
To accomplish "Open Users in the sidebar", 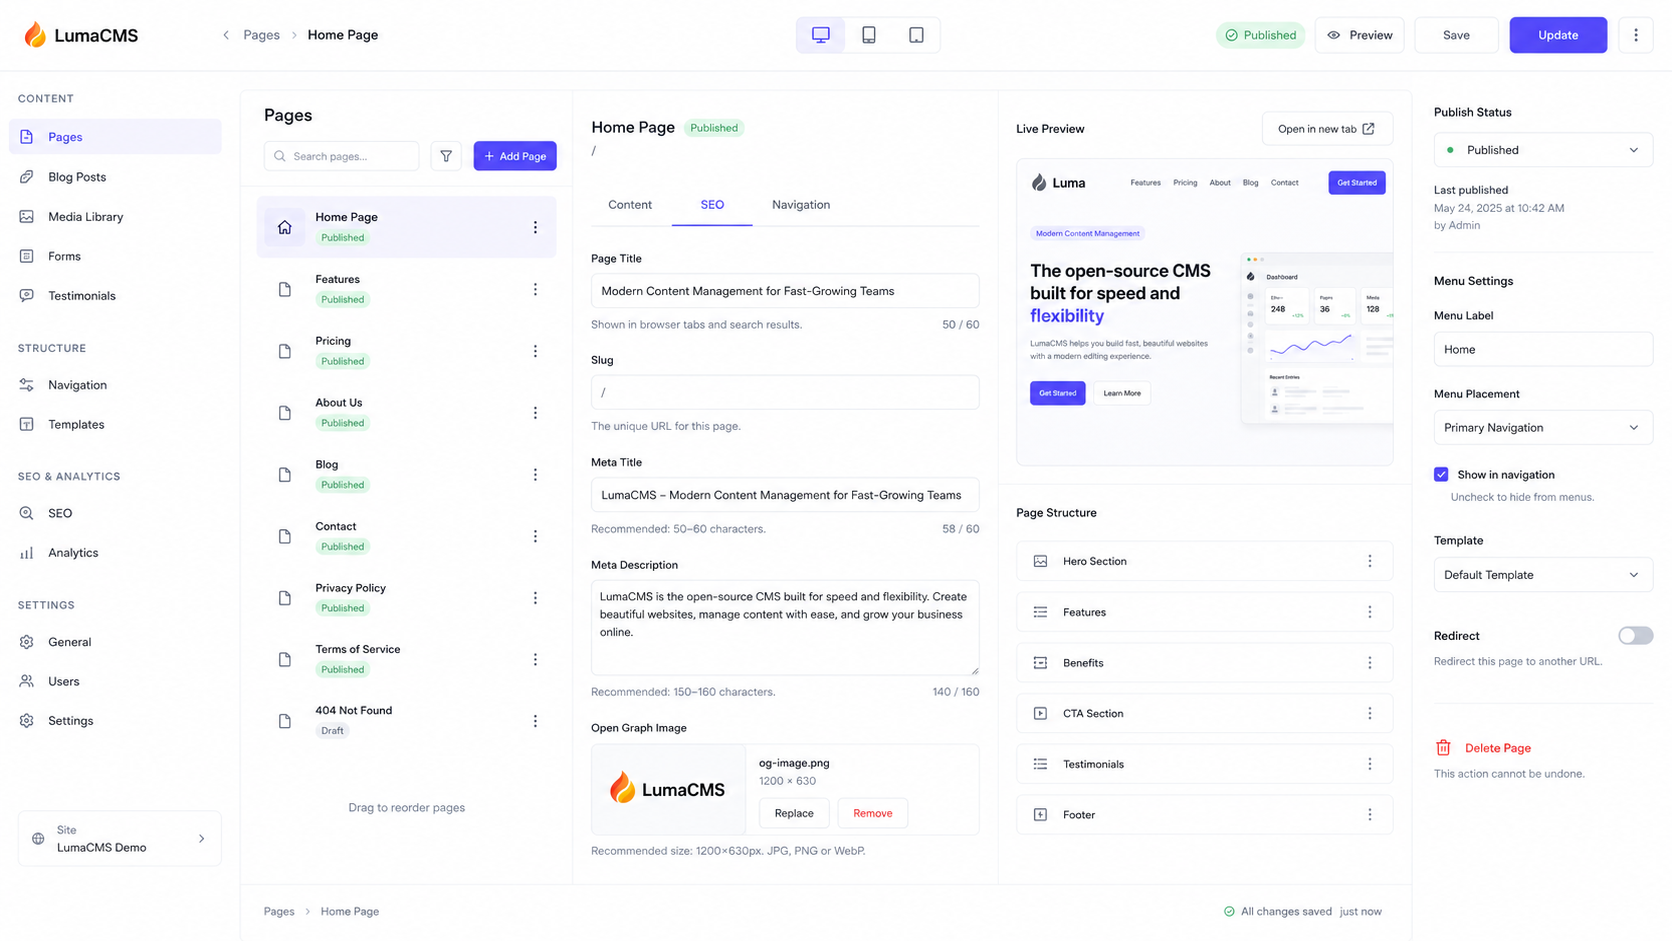I will pyautogui.click(x=115, y=681).
